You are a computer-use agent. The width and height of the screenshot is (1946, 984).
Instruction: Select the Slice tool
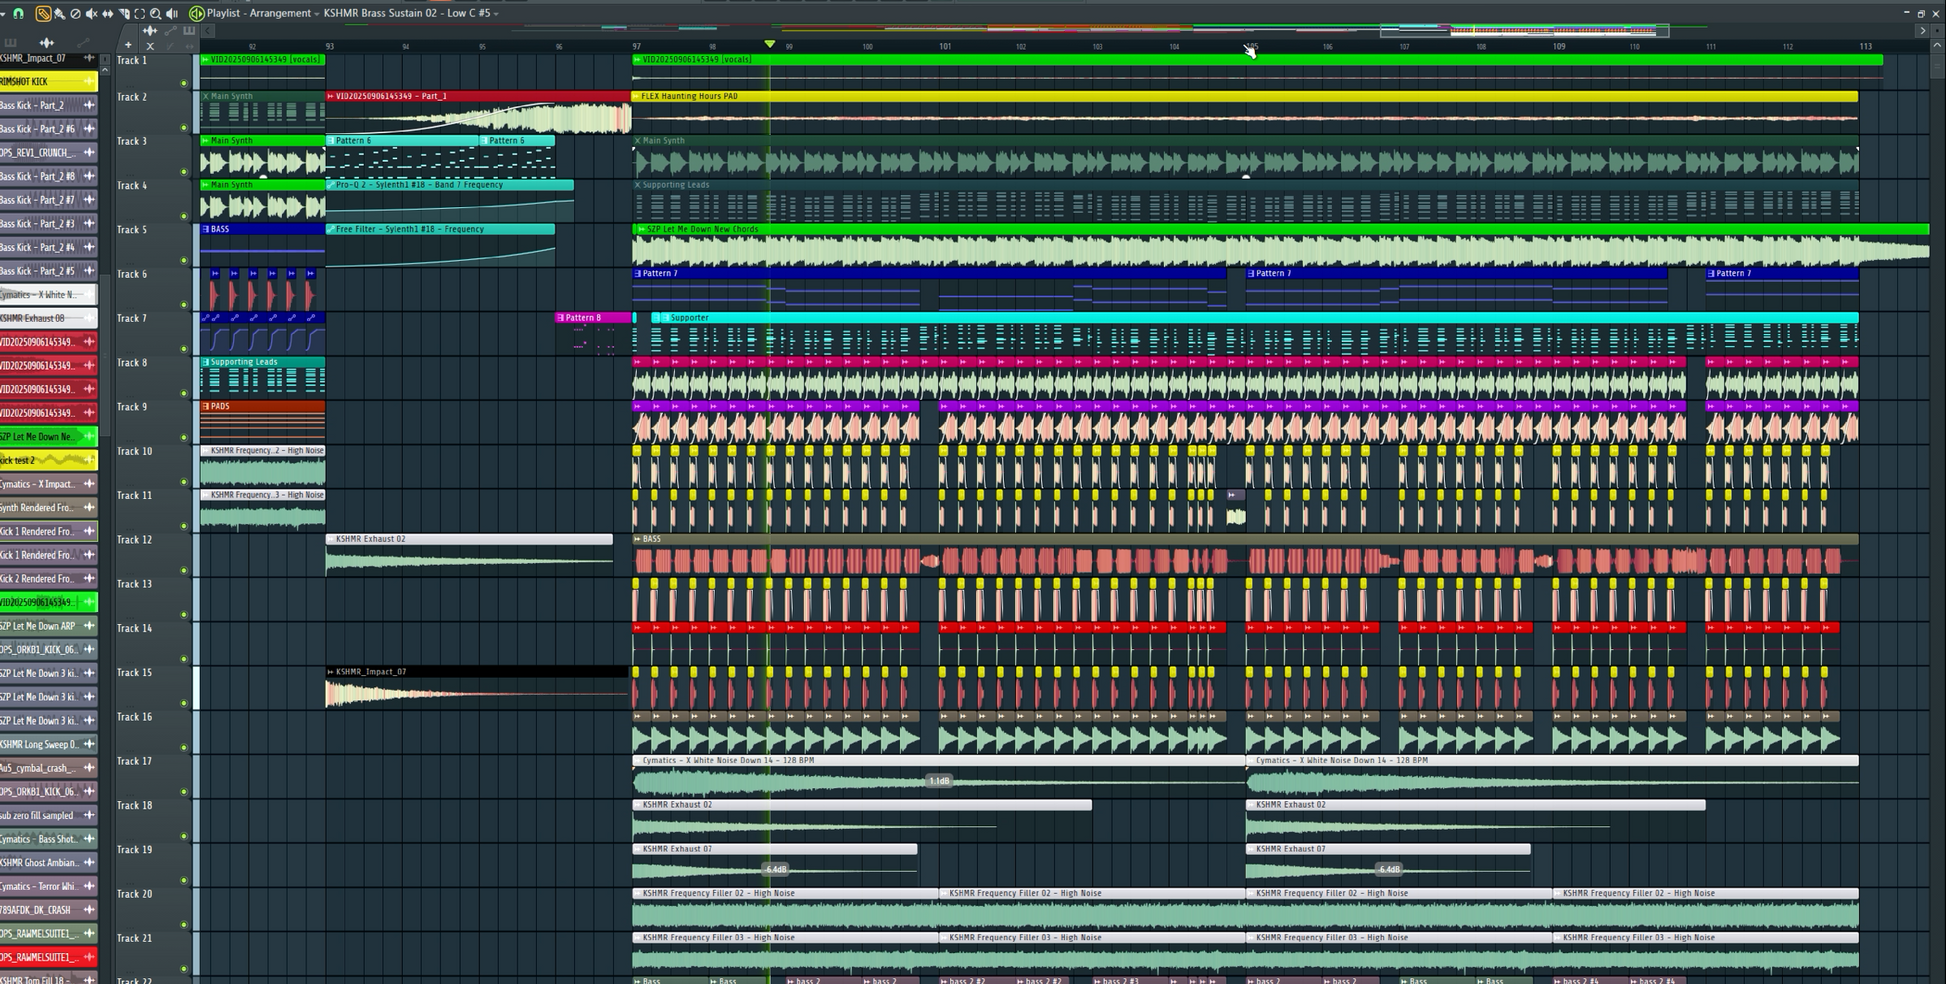(123, 13)
